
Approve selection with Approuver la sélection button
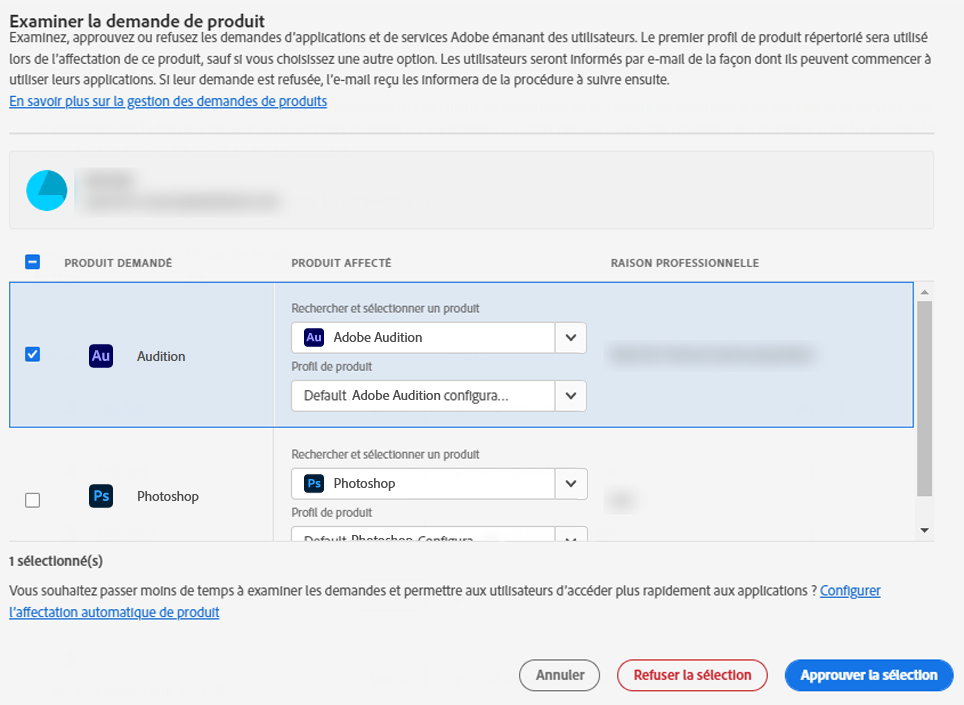pyautogui.click(x=868, y=675)
